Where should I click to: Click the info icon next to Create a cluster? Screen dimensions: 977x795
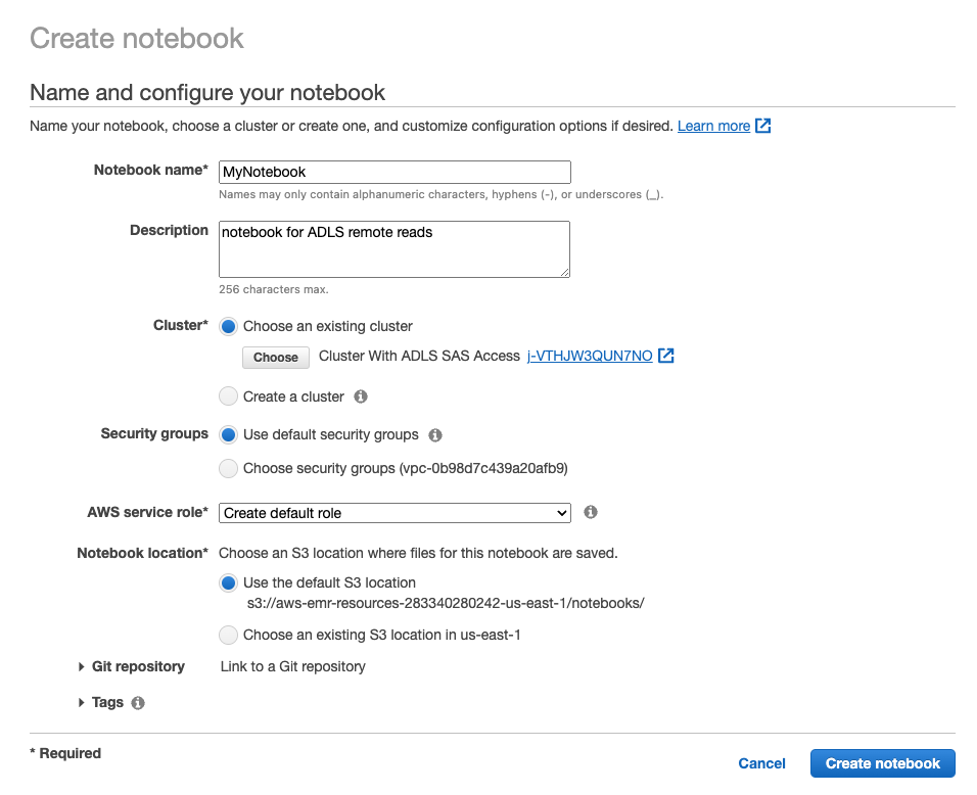pyautogui.click(x=360, y=396)
